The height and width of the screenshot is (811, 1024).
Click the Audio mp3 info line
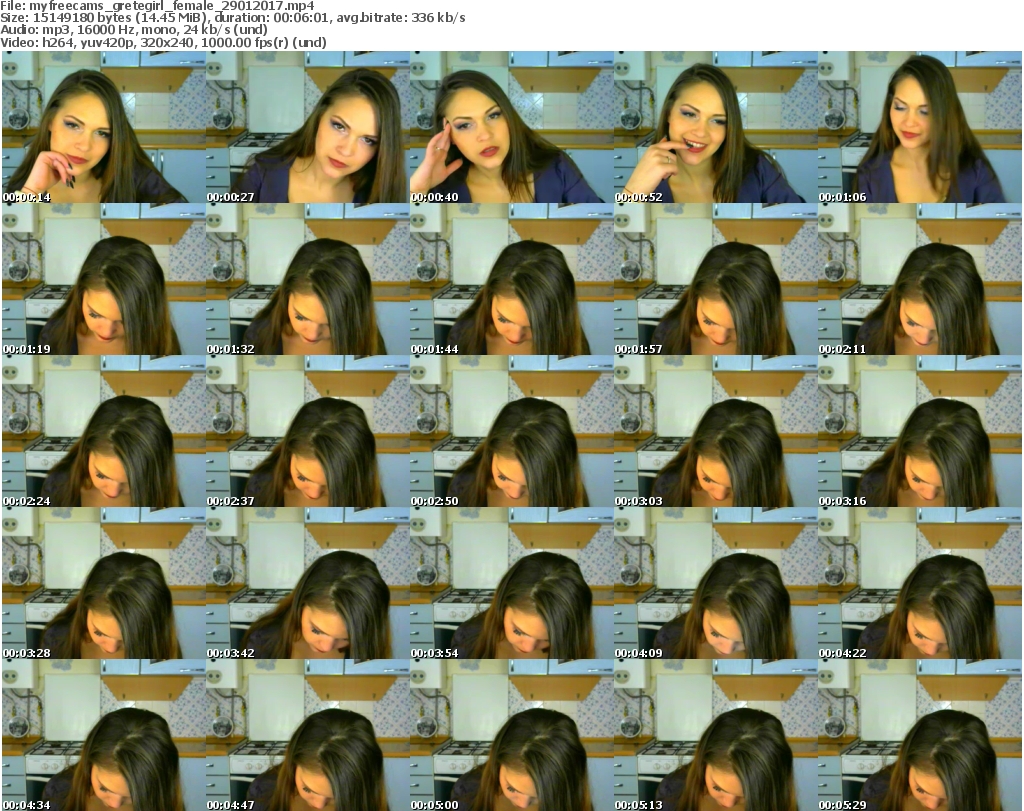134,30
